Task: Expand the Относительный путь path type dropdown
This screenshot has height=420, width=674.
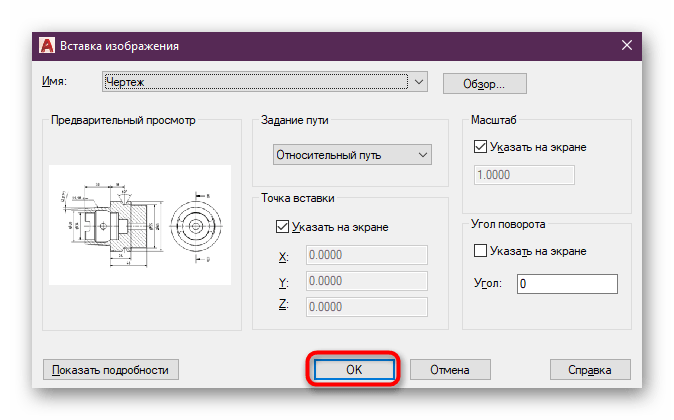Action: tap(352, 155)
